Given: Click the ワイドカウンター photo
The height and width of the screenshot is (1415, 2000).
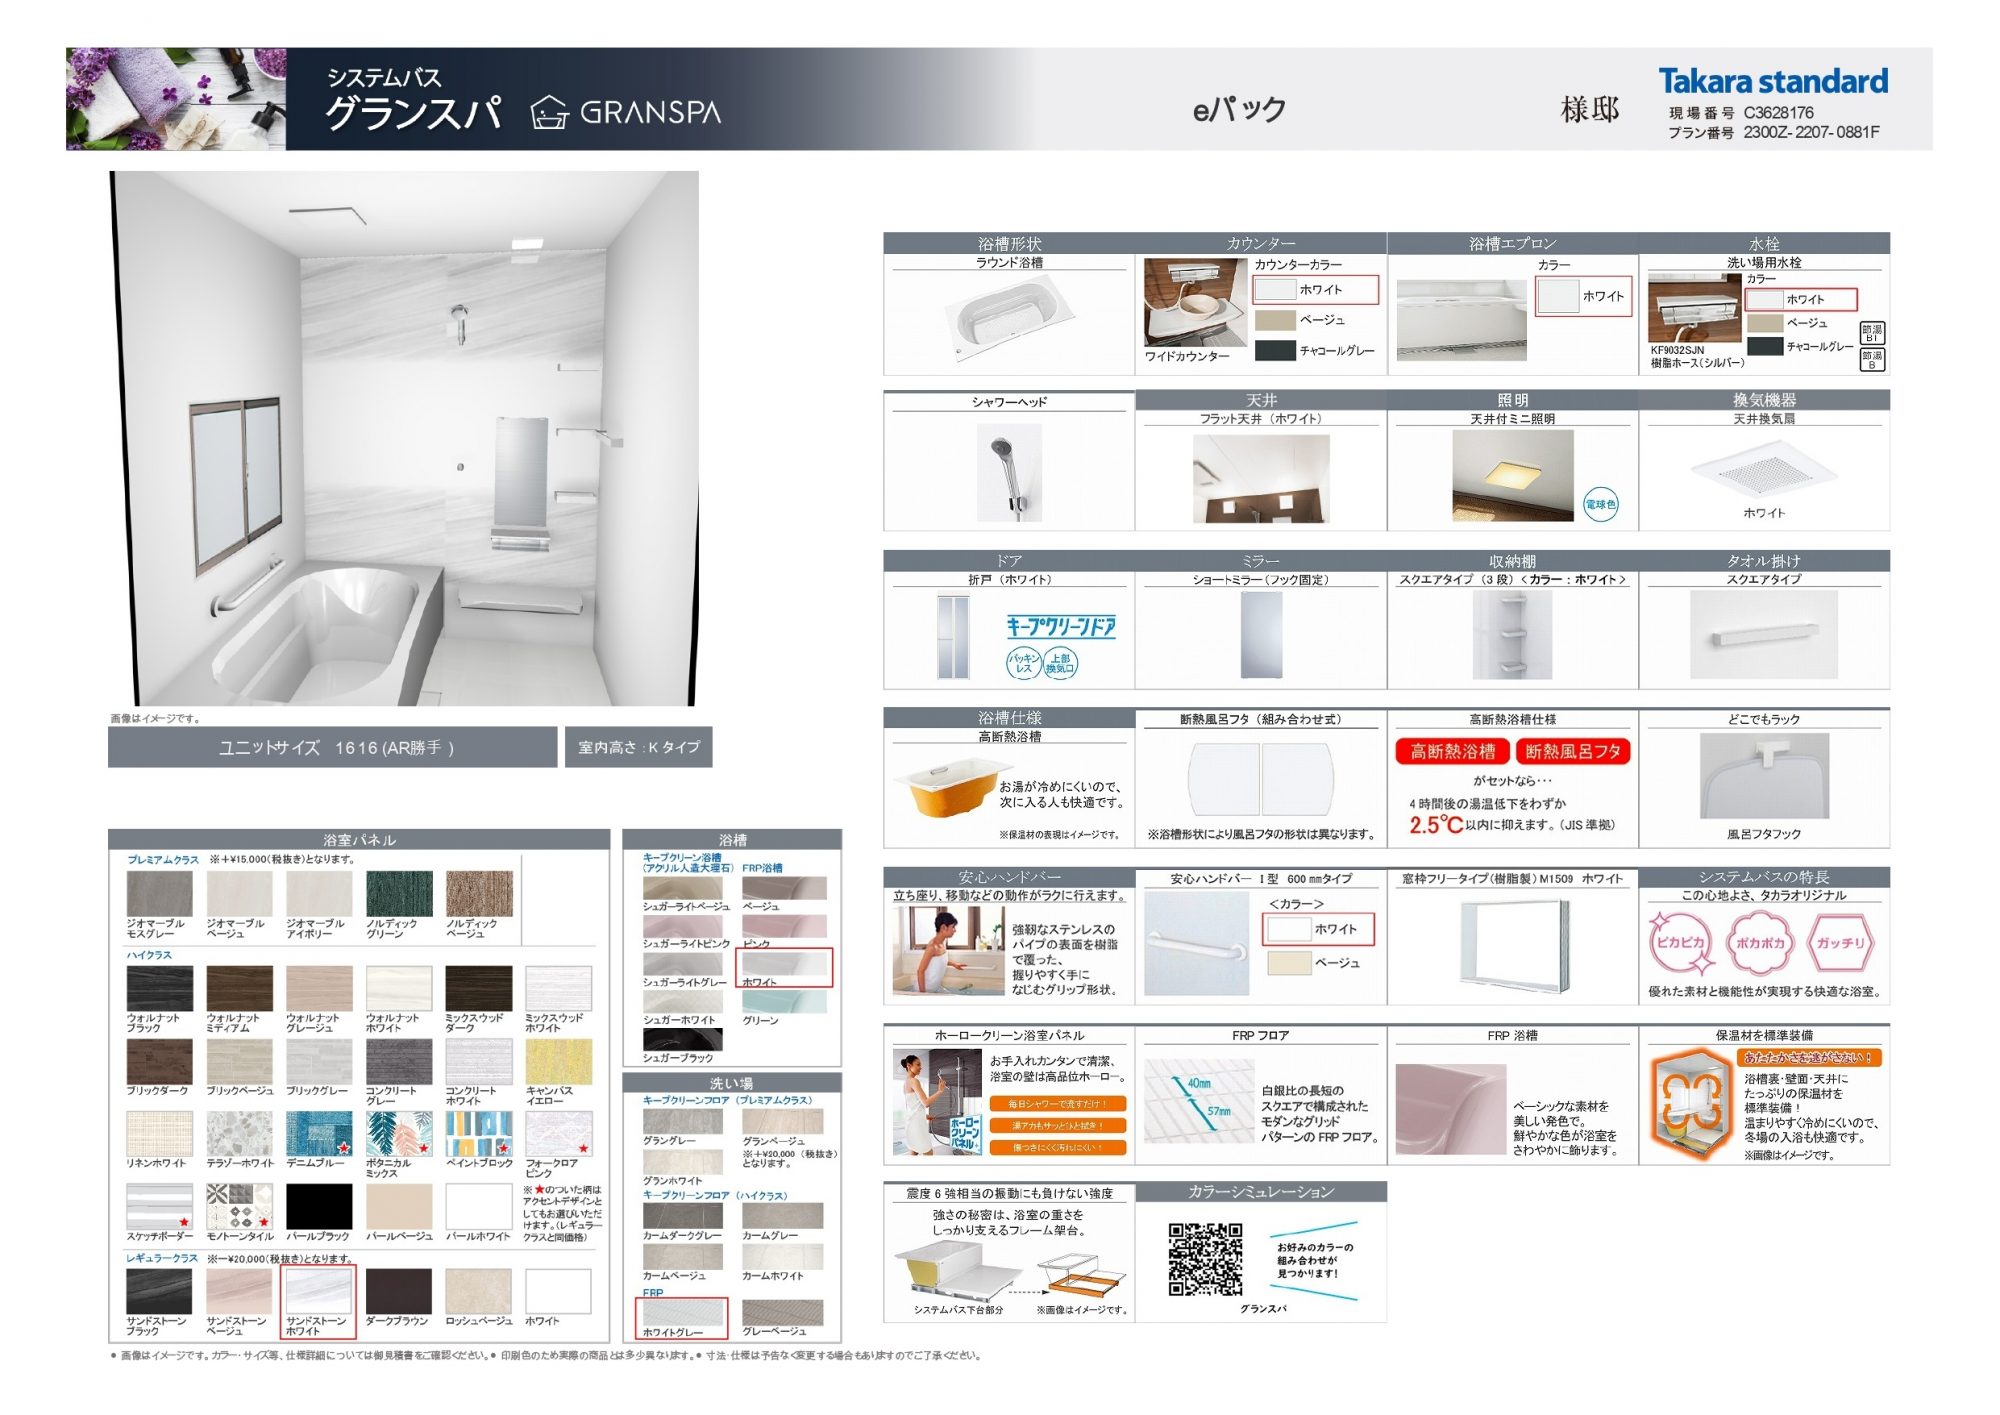Looking at the screenshot, I should click(1195, 303).
